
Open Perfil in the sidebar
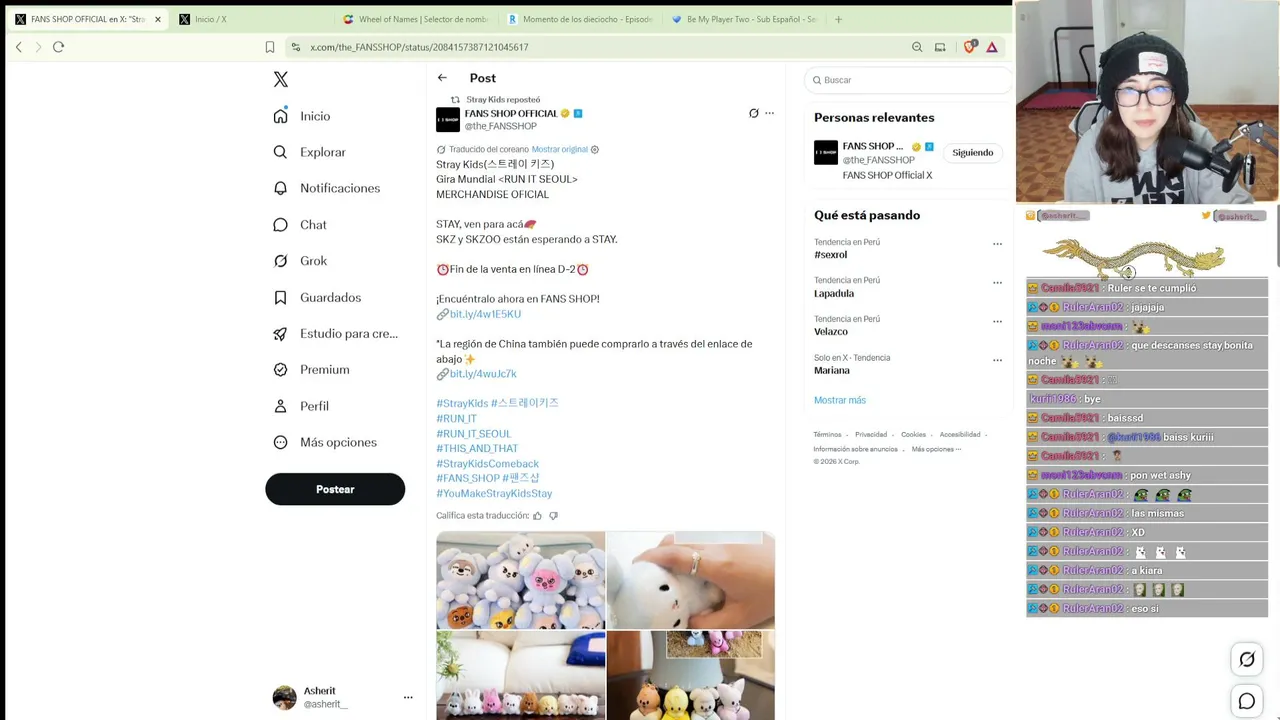coord(301,406)
